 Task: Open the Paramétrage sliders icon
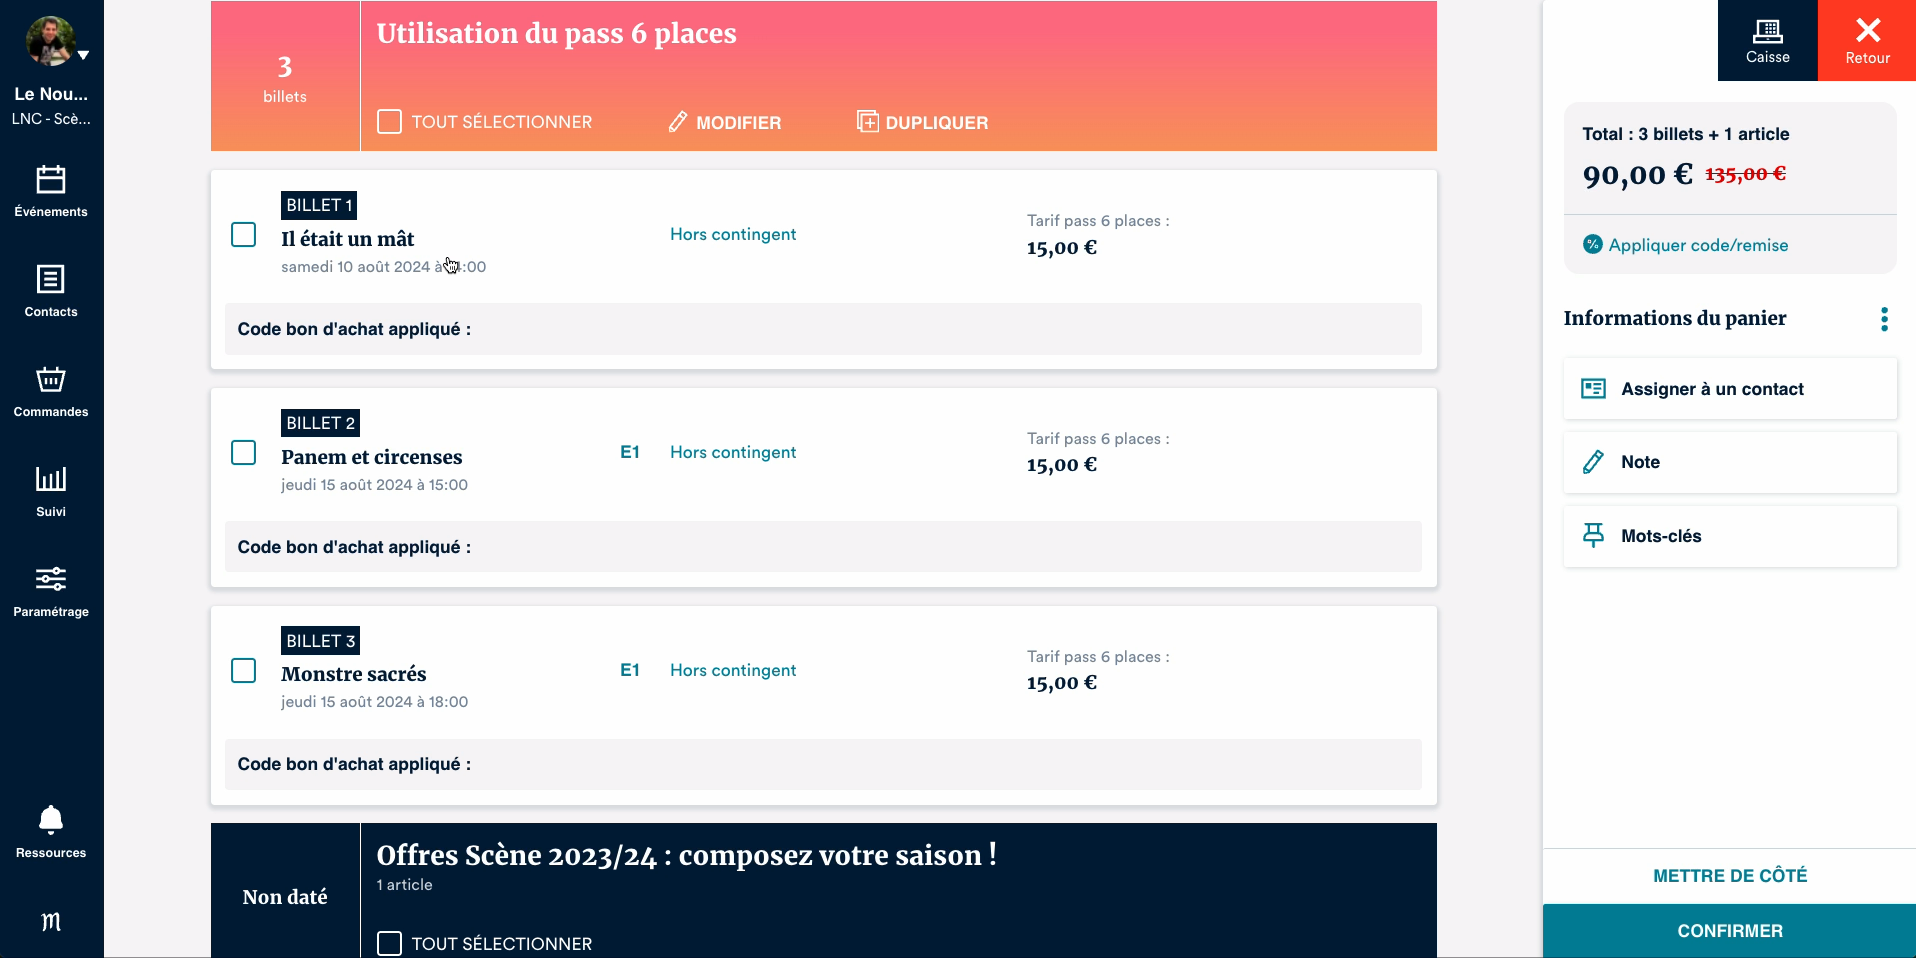(x=51, y=579)
